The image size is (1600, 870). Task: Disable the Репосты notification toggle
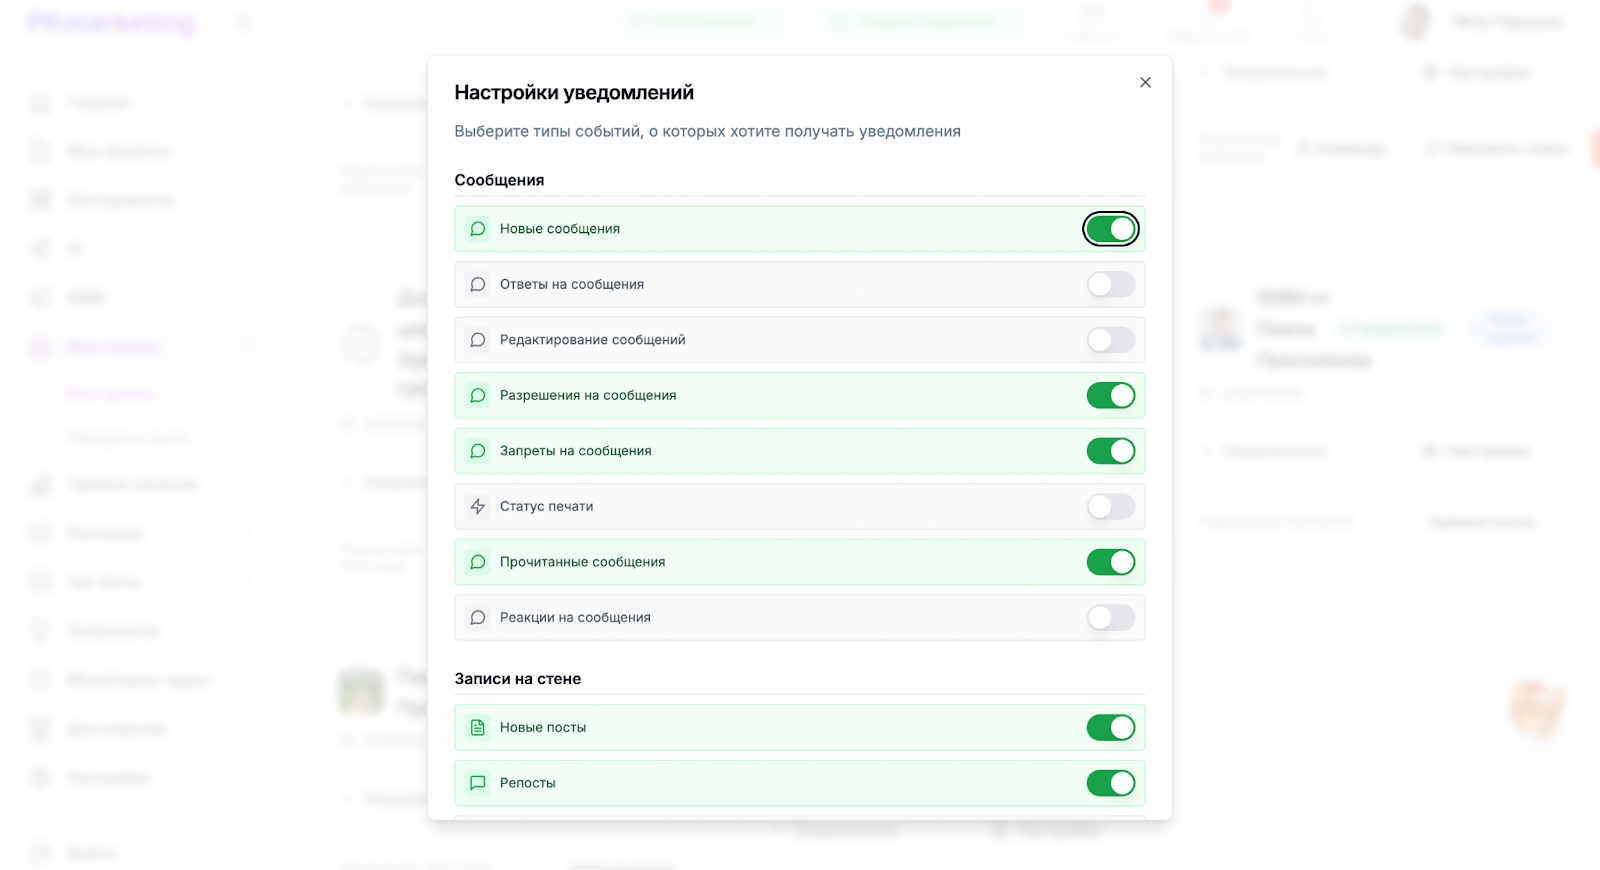coord(1111,783)
